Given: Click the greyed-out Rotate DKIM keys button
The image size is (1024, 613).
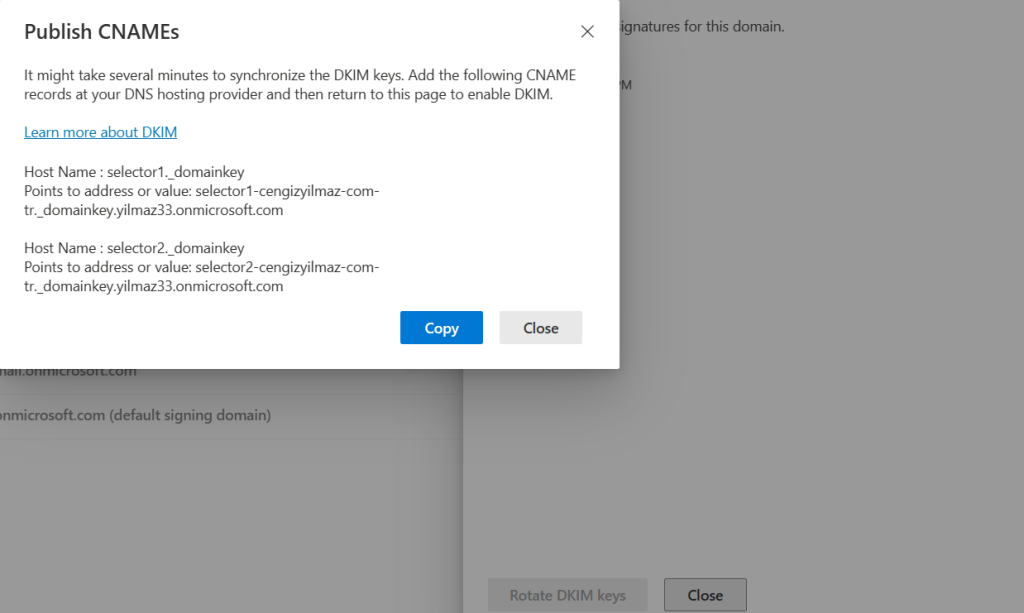Looking at the screenshot, I should click(567, 595).
